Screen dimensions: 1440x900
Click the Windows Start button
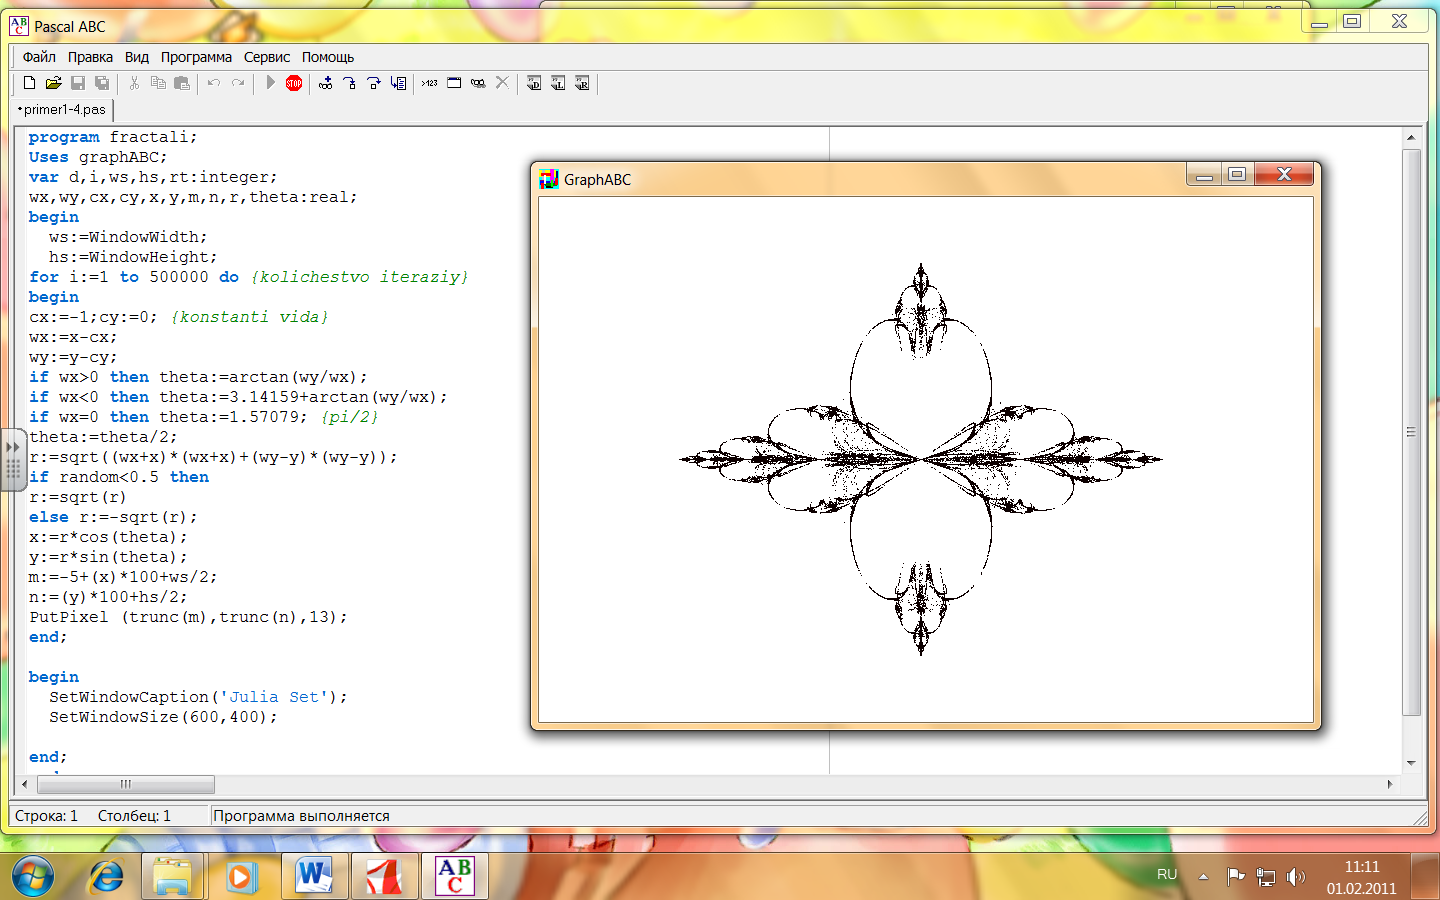[x=33, y=877]
